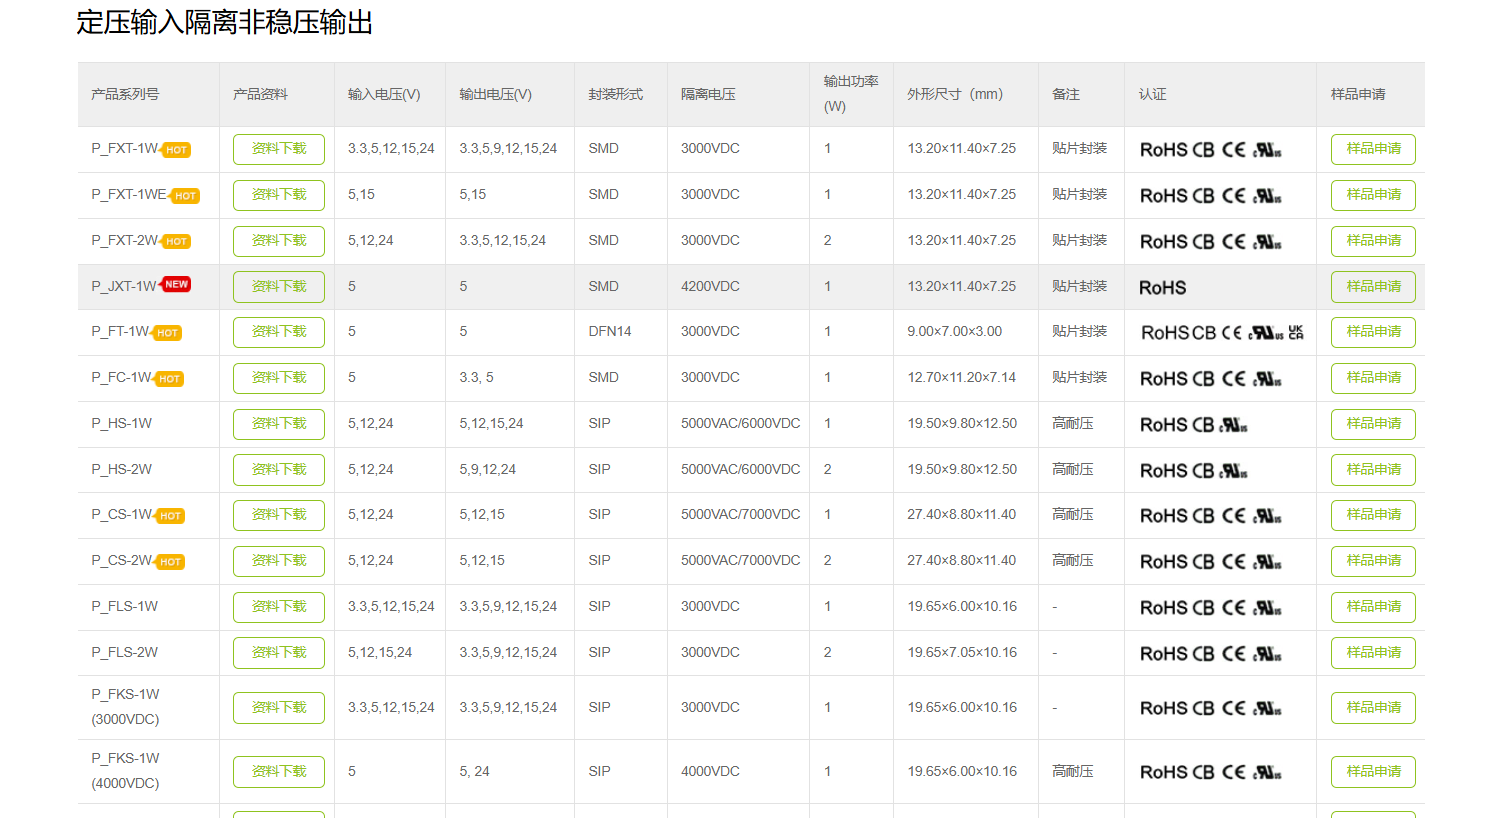Click the certification logos in the P_HS-2W row

(x=1193, y=471)
